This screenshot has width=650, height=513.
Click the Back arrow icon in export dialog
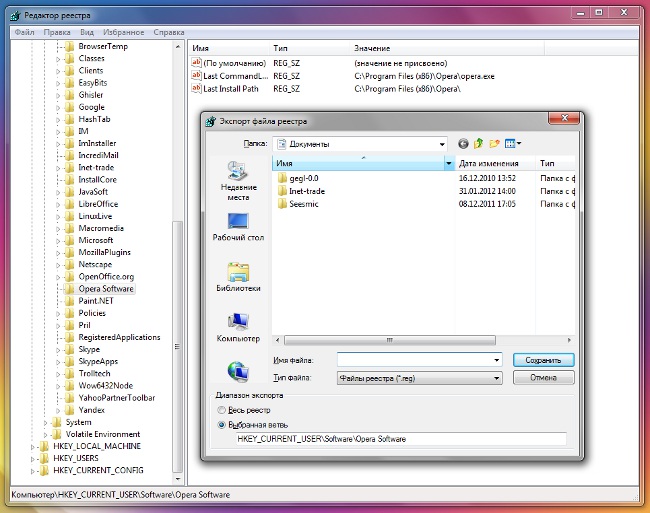(463, 144)
